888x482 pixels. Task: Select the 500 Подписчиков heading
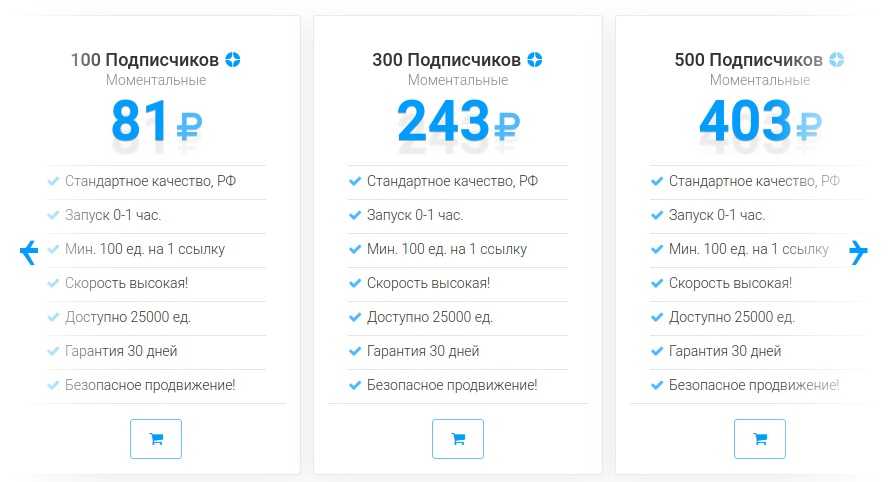(748, 60)
